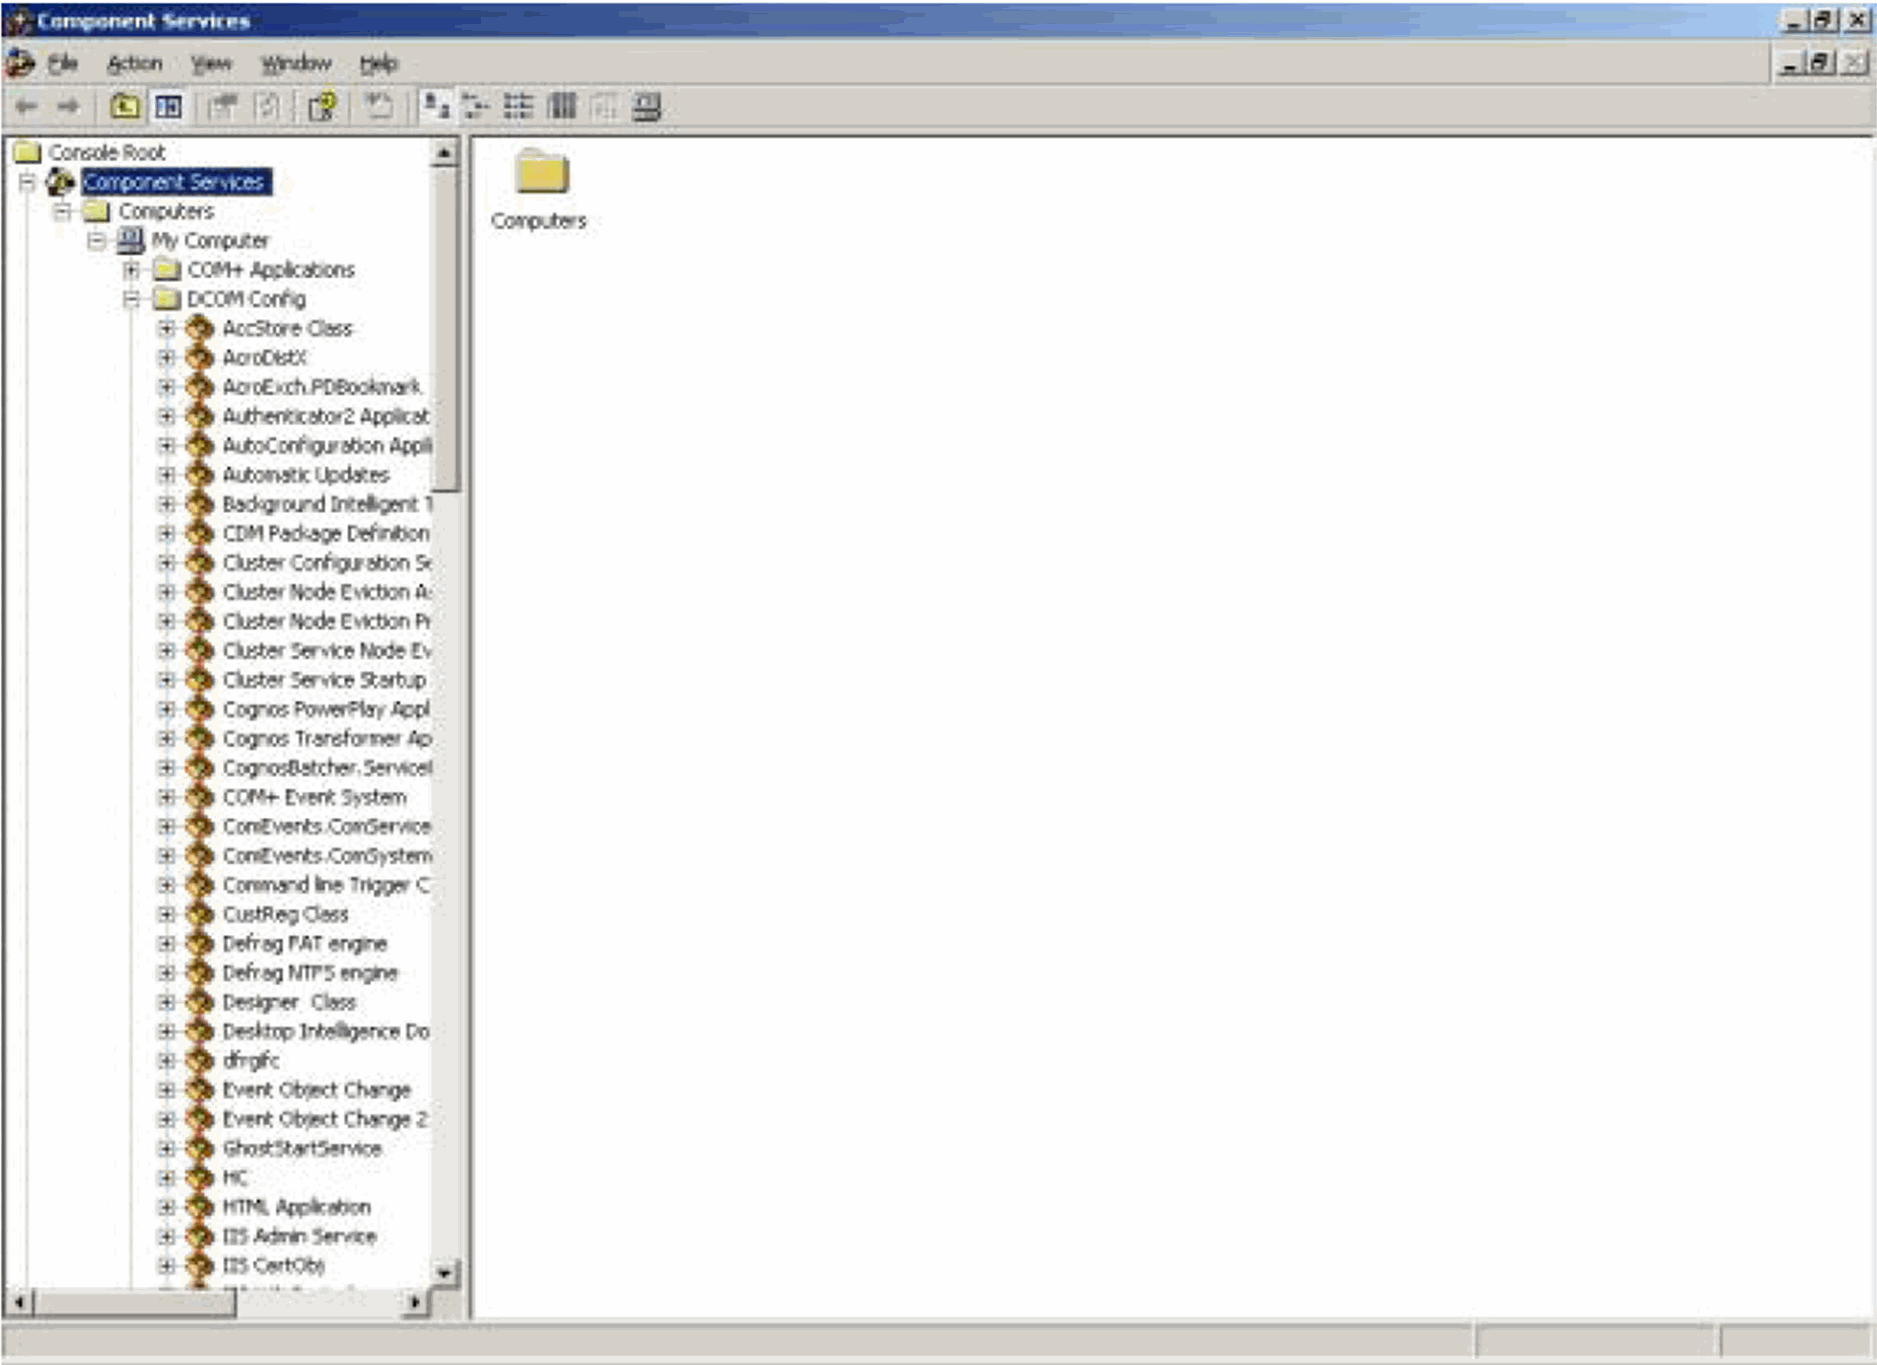Open the View menu
This screenshot has width=1877, height=1365.
(211, 64)
